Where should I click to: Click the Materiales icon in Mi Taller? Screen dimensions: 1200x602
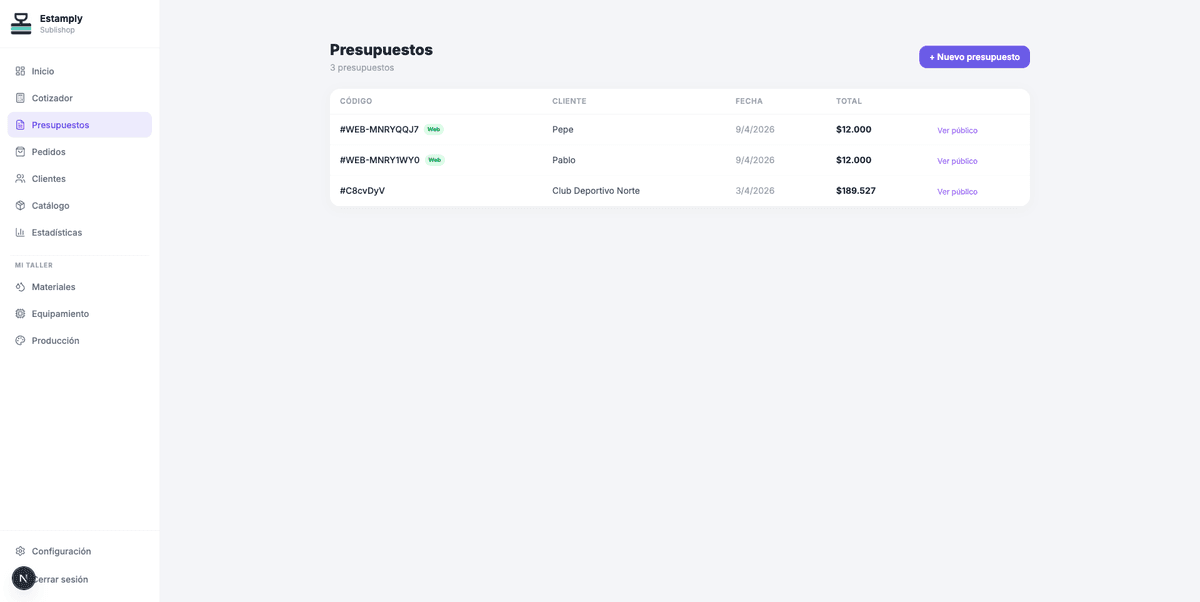click(20, 287)
